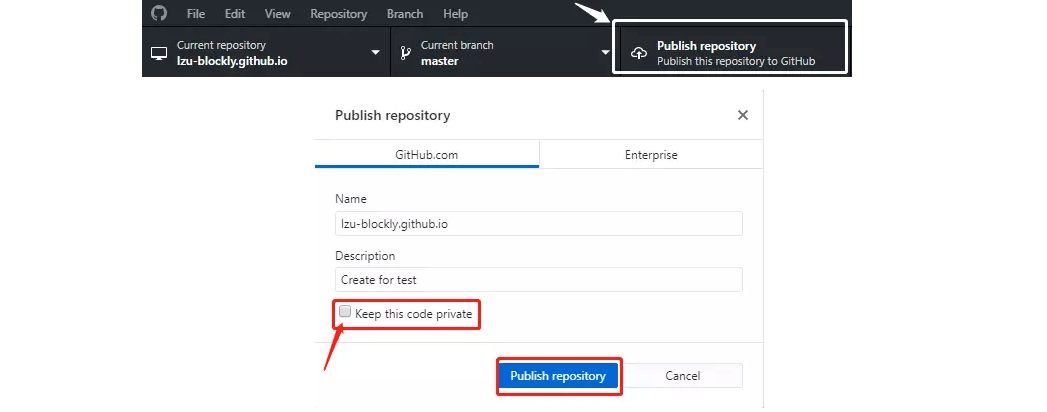Click the repository Name input field
This screenshot has width=1047, height=412.
(x=539, y=224)
